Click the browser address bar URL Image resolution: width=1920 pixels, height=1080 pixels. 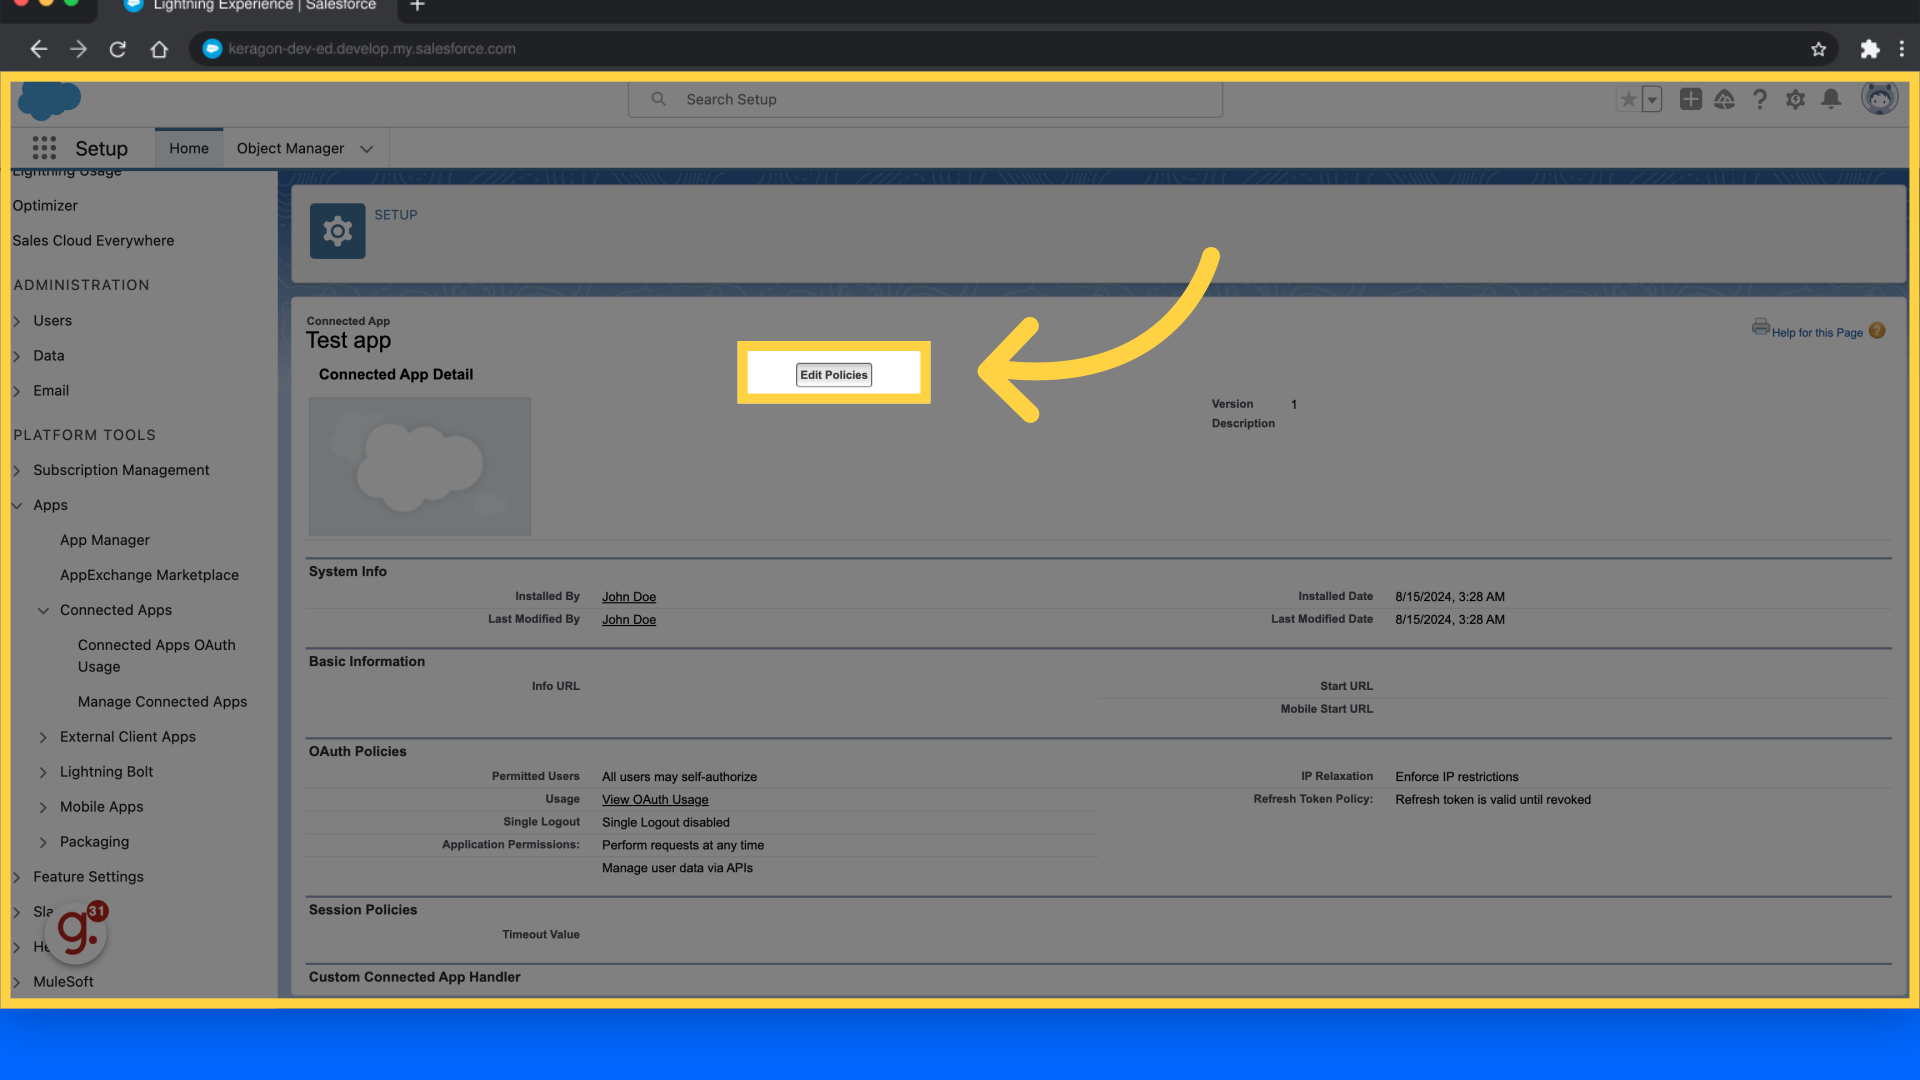click(x=372, y=49)
